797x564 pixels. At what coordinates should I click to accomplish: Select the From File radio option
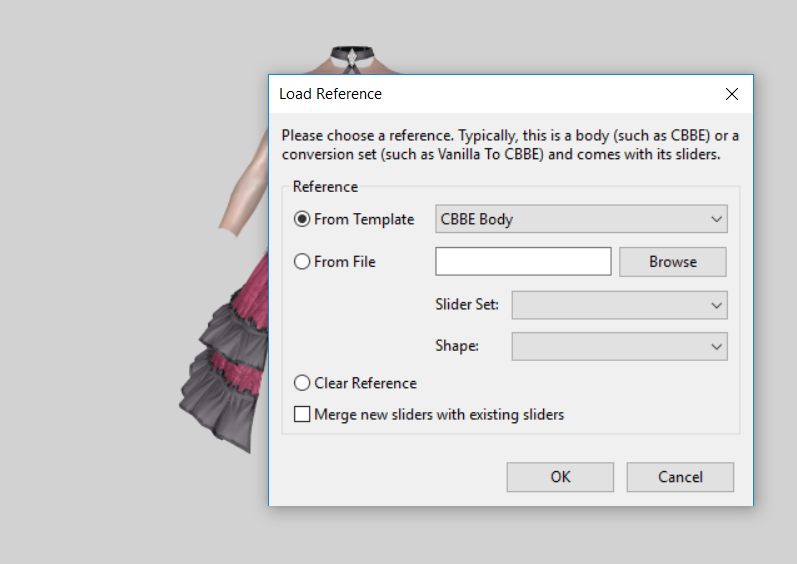click(302, 261)
